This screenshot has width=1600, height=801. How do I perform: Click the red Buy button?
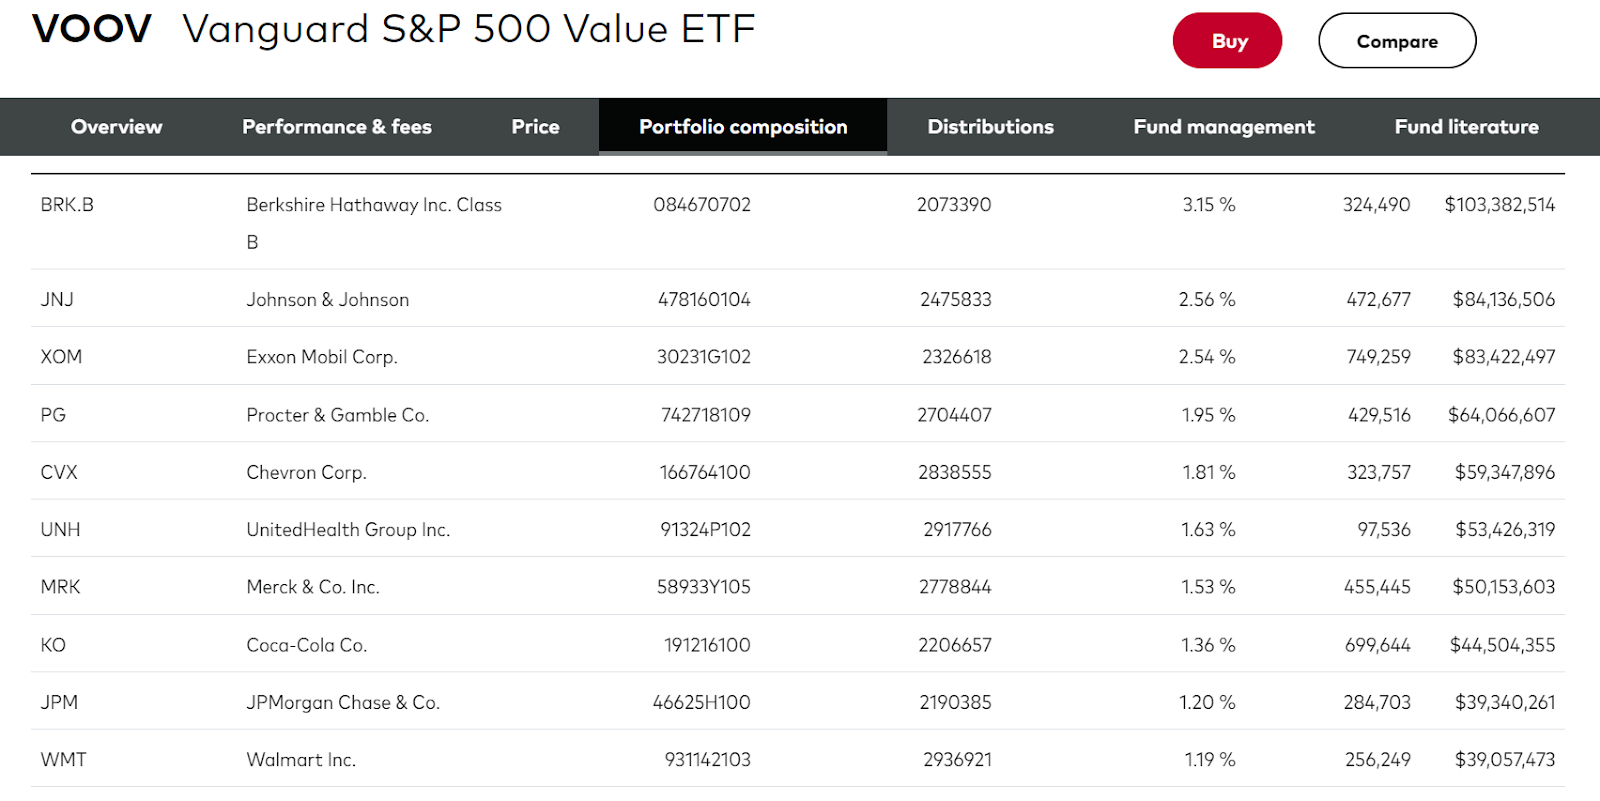[x=1227, y=41]
